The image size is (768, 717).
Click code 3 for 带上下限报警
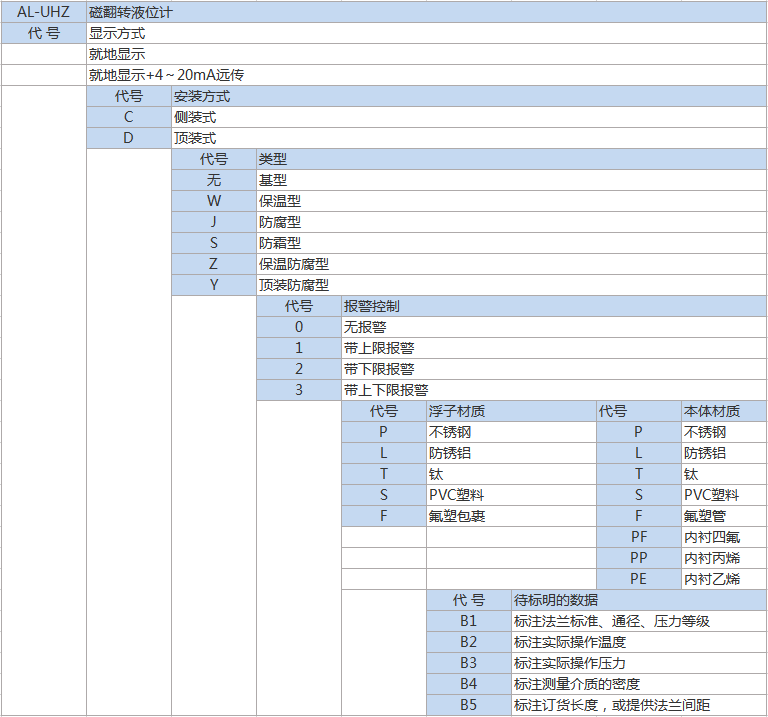tap(298, 390)
